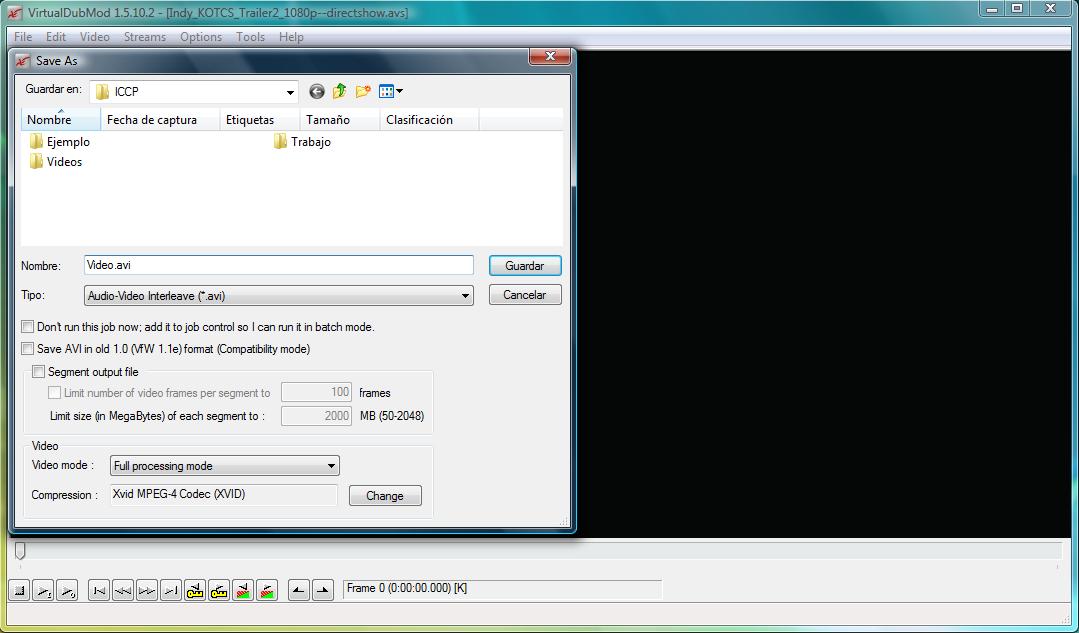Click Change compression button
This screenshot has width=1079, height=633.
(385, 495)
